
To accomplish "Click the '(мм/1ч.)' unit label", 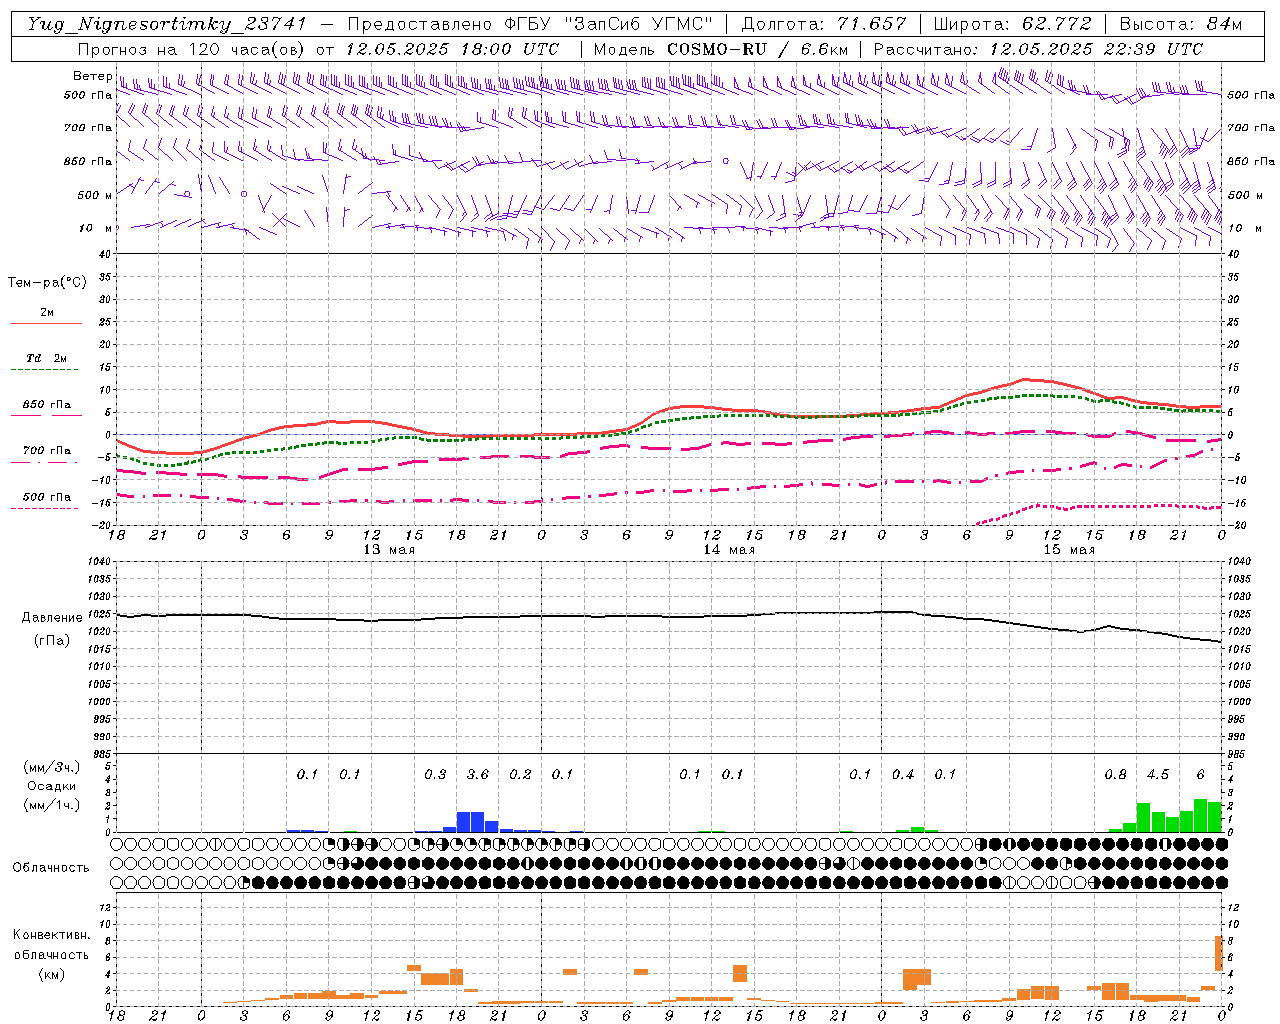I will [50, 805].
